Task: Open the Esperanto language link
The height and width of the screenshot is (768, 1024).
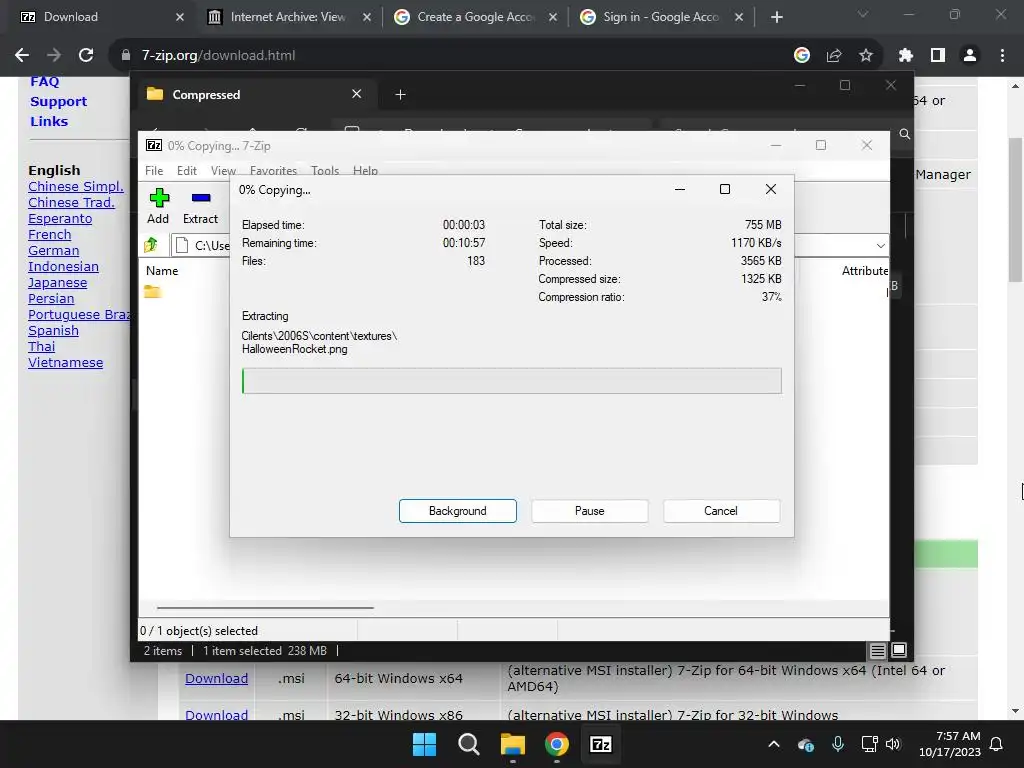Action: click(x=60, y=219)
